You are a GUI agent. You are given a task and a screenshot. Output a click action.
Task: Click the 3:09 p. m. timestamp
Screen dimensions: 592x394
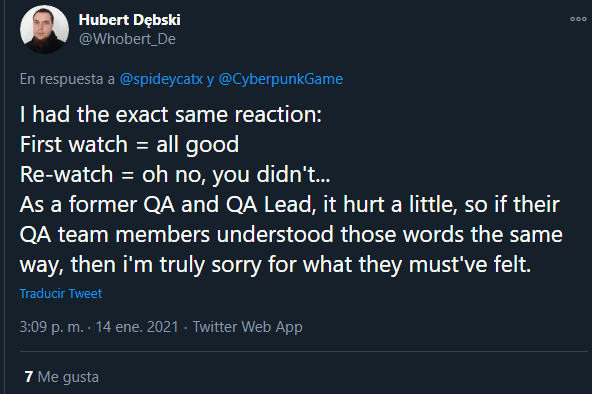click(x=51, y=327)
